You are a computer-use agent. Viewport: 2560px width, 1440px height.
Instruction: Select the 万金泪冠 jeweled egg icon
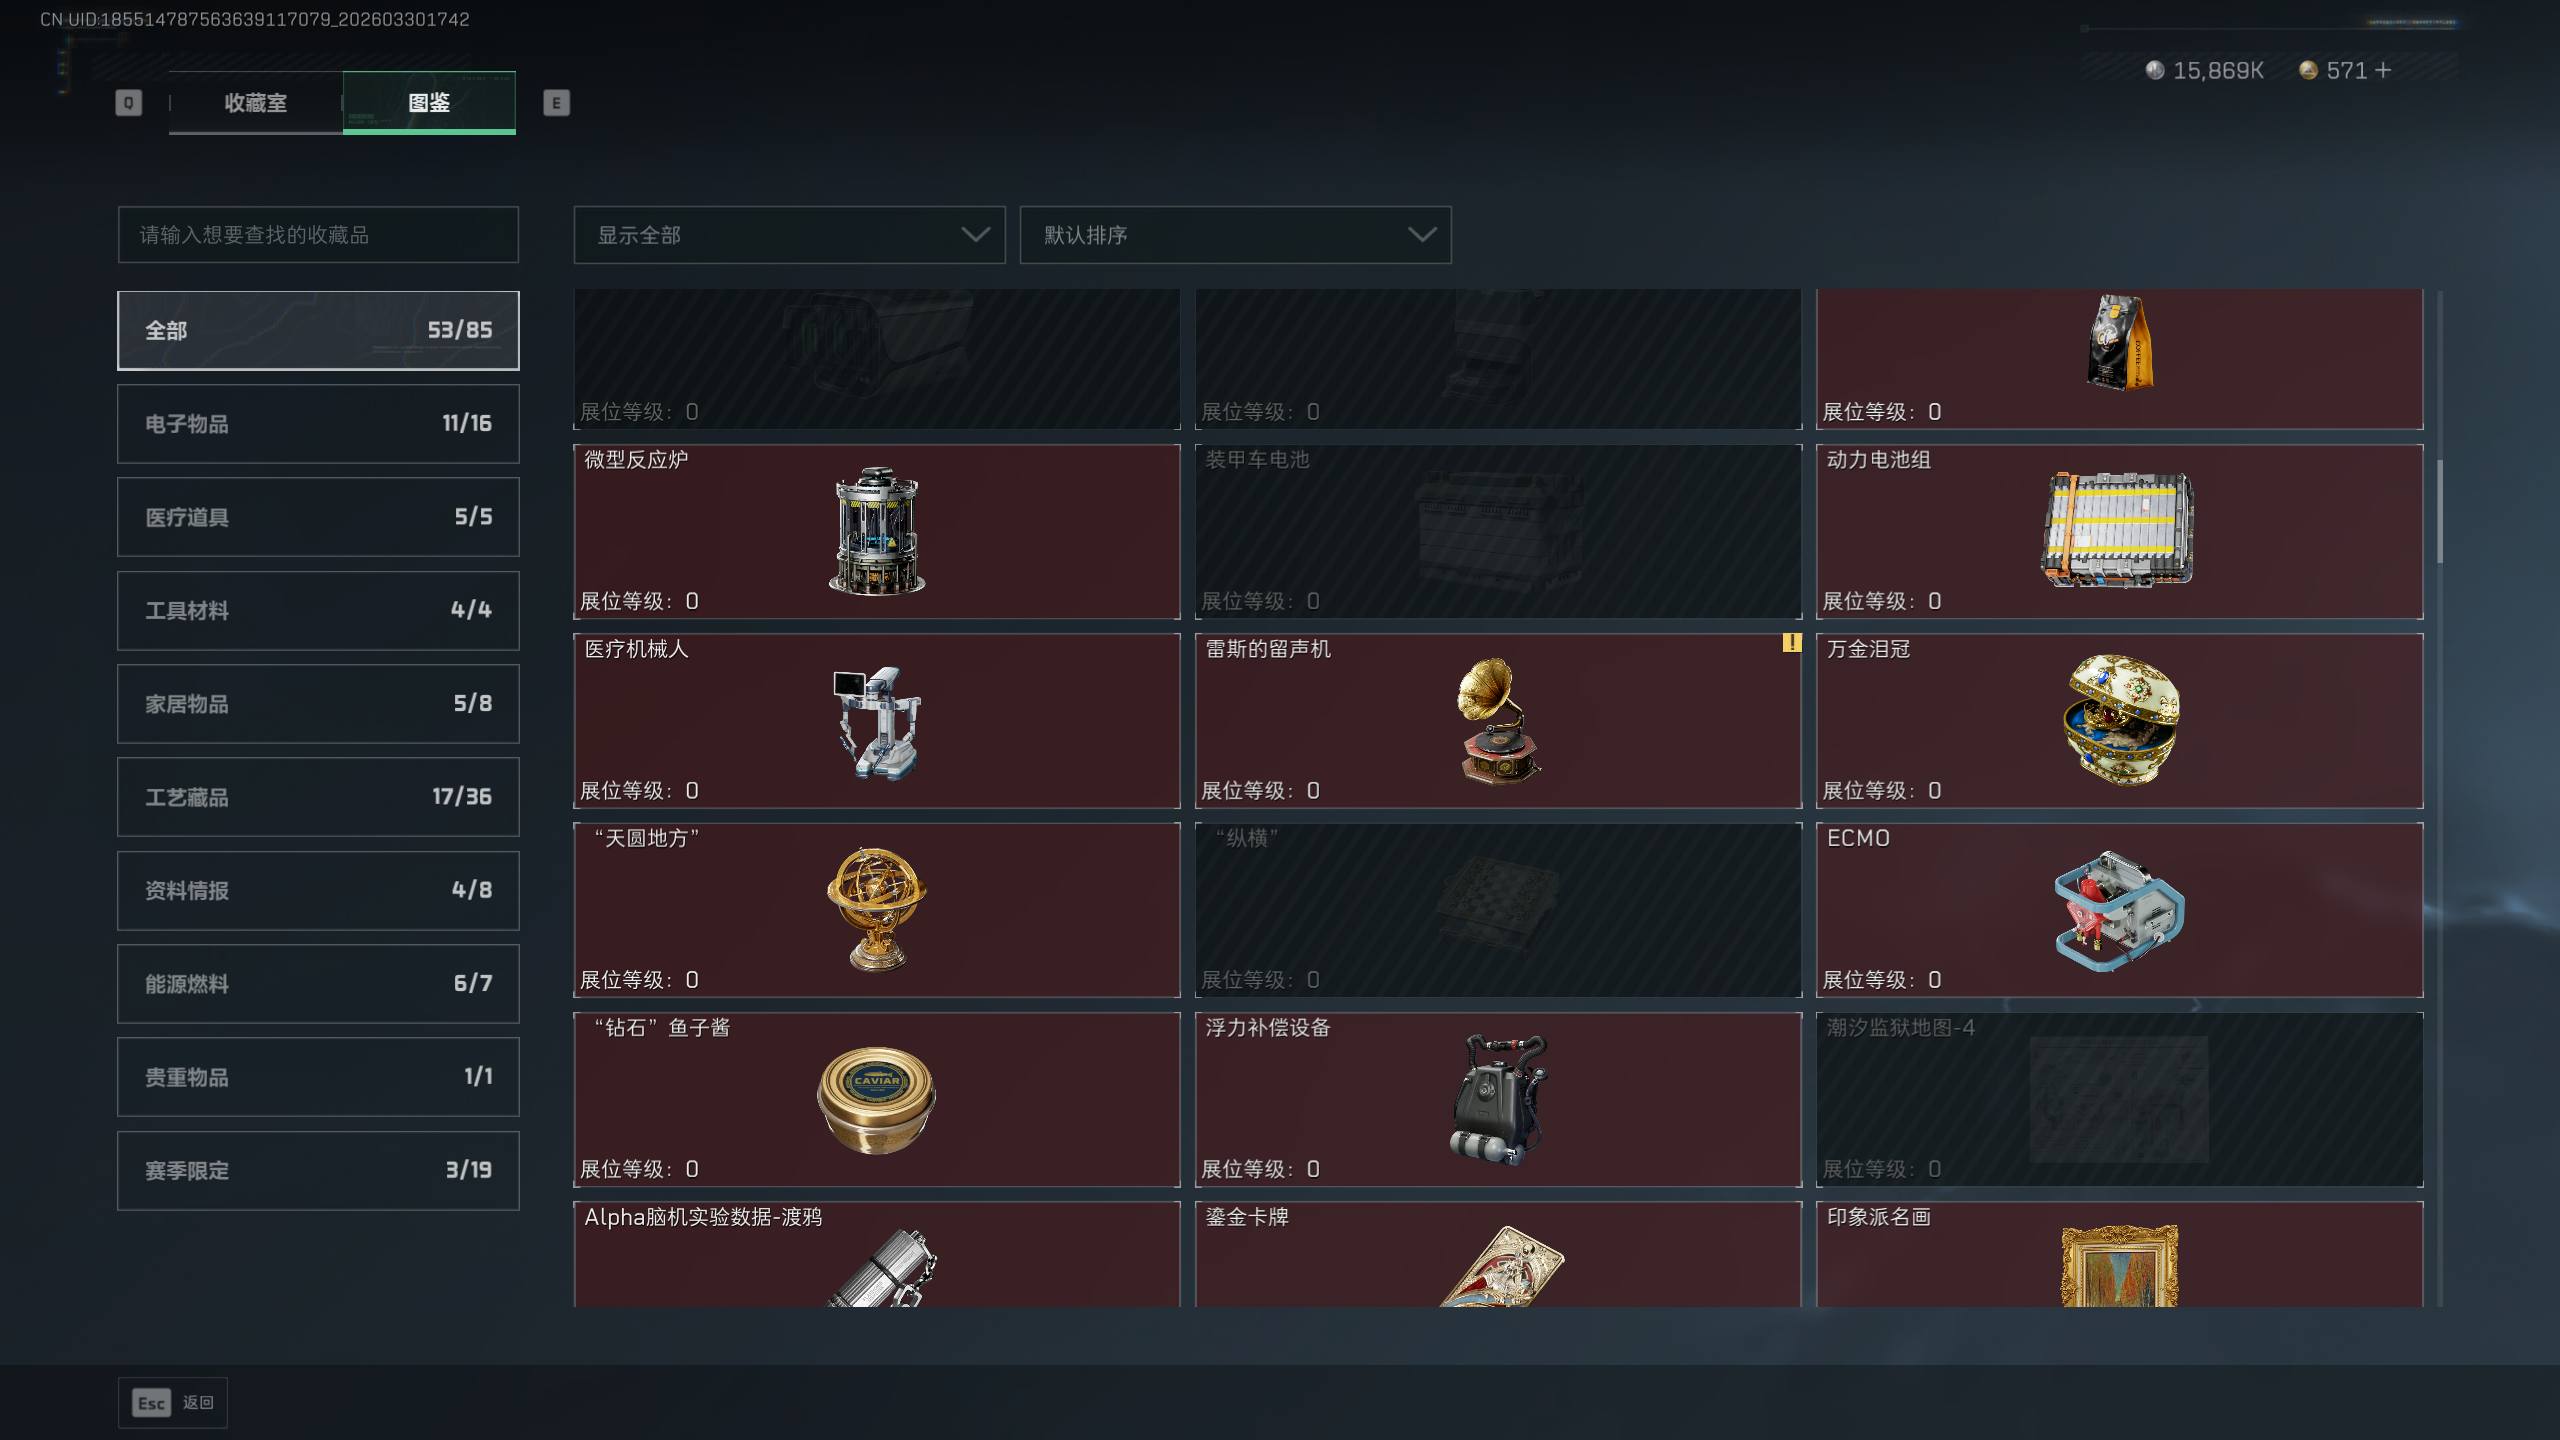(2120, 719)
